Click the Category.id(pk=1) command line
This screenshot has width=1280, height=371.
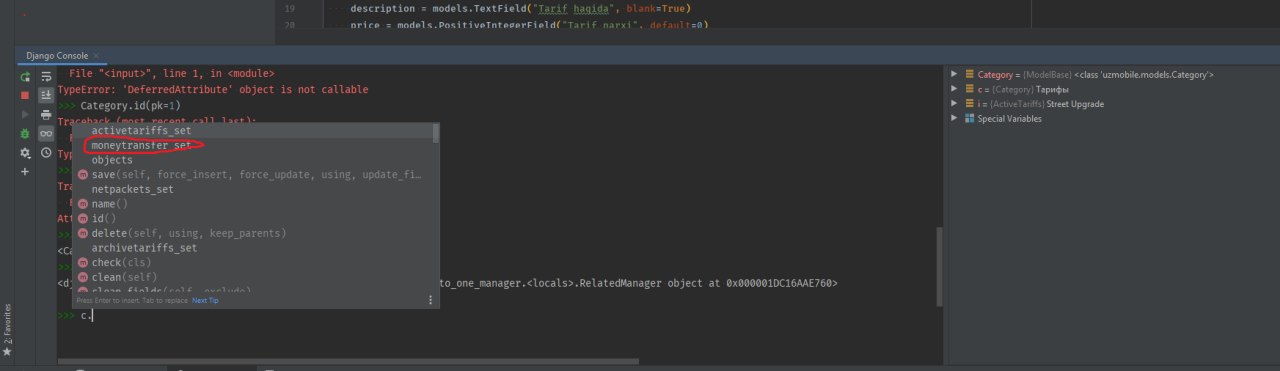point(132,105)
